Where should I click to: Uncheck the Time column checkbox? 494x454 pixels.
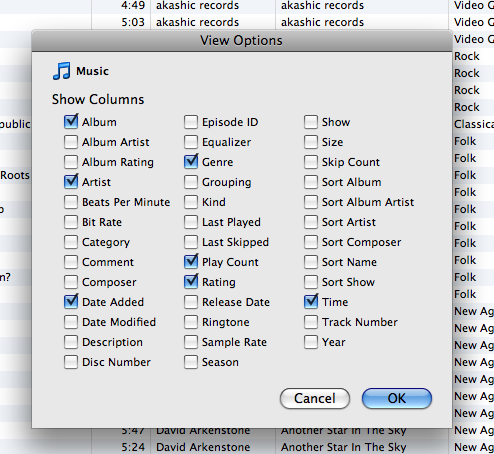[x=311, y=302]
